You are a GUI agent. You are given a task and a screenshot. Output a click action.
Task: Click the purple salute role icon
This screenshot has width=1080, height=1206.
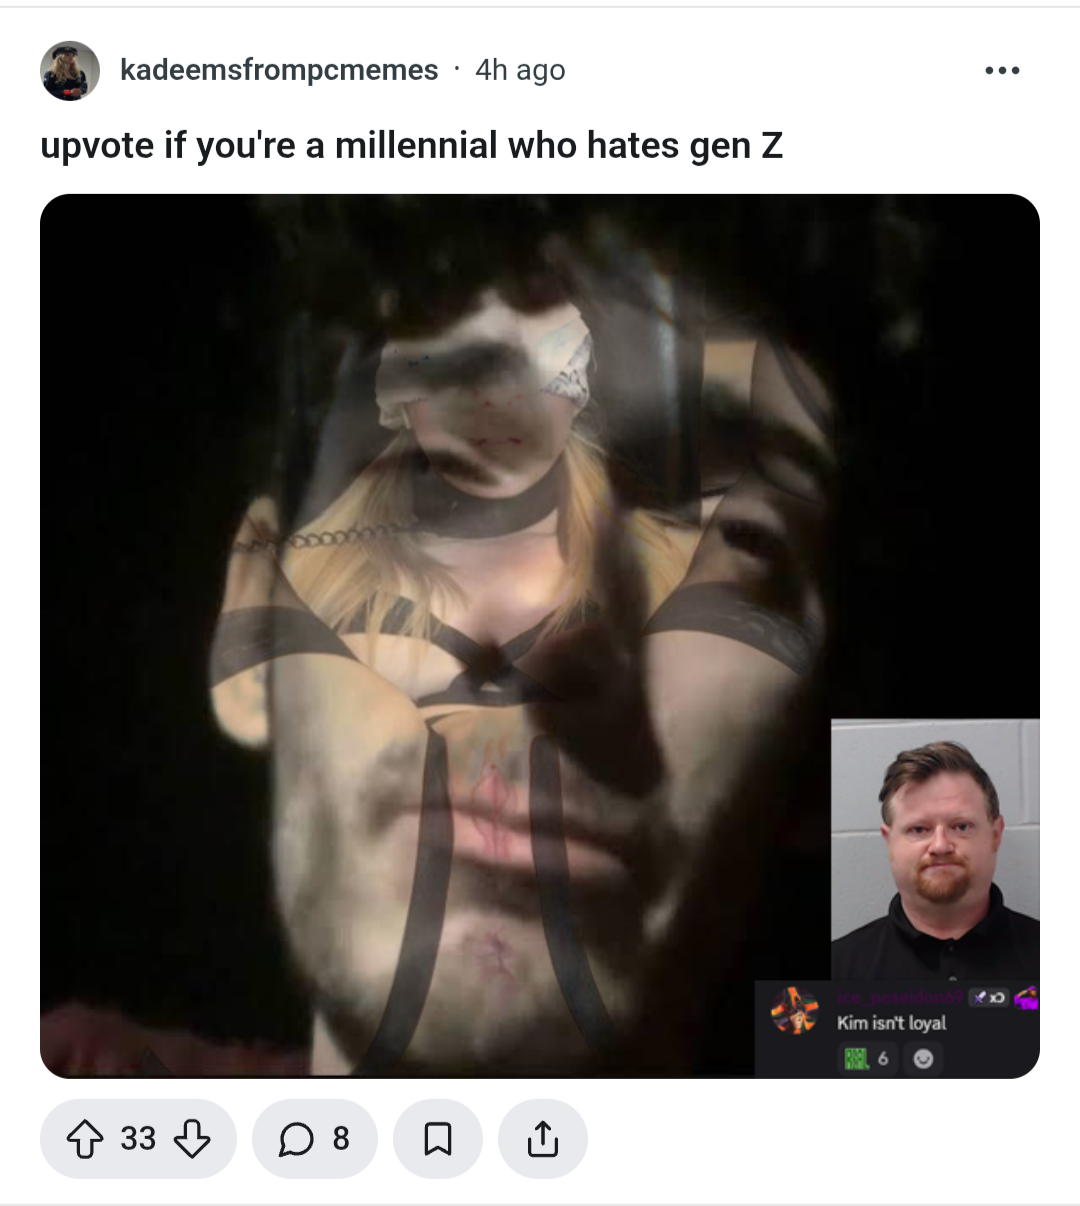click(x=1026, y=996)
